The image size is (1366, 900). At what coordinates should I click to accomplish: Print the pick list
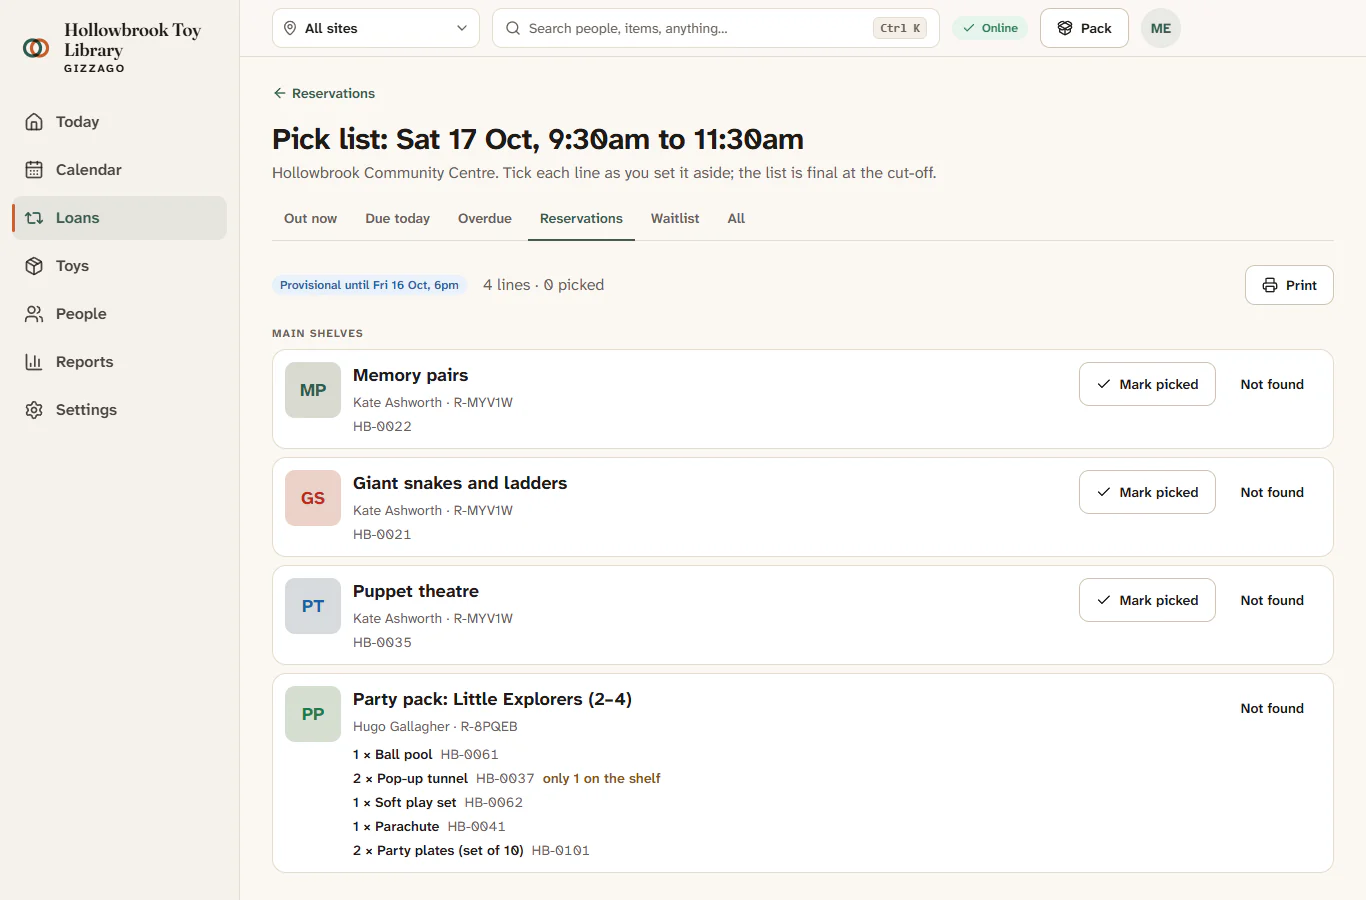pyautogui.click(x=1289, y=285)
